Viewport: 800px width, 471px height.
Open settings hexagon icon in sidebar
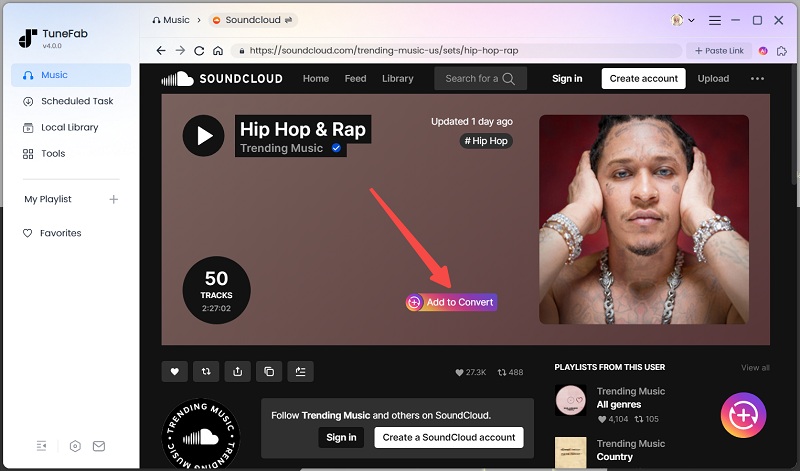coord(75,446)
